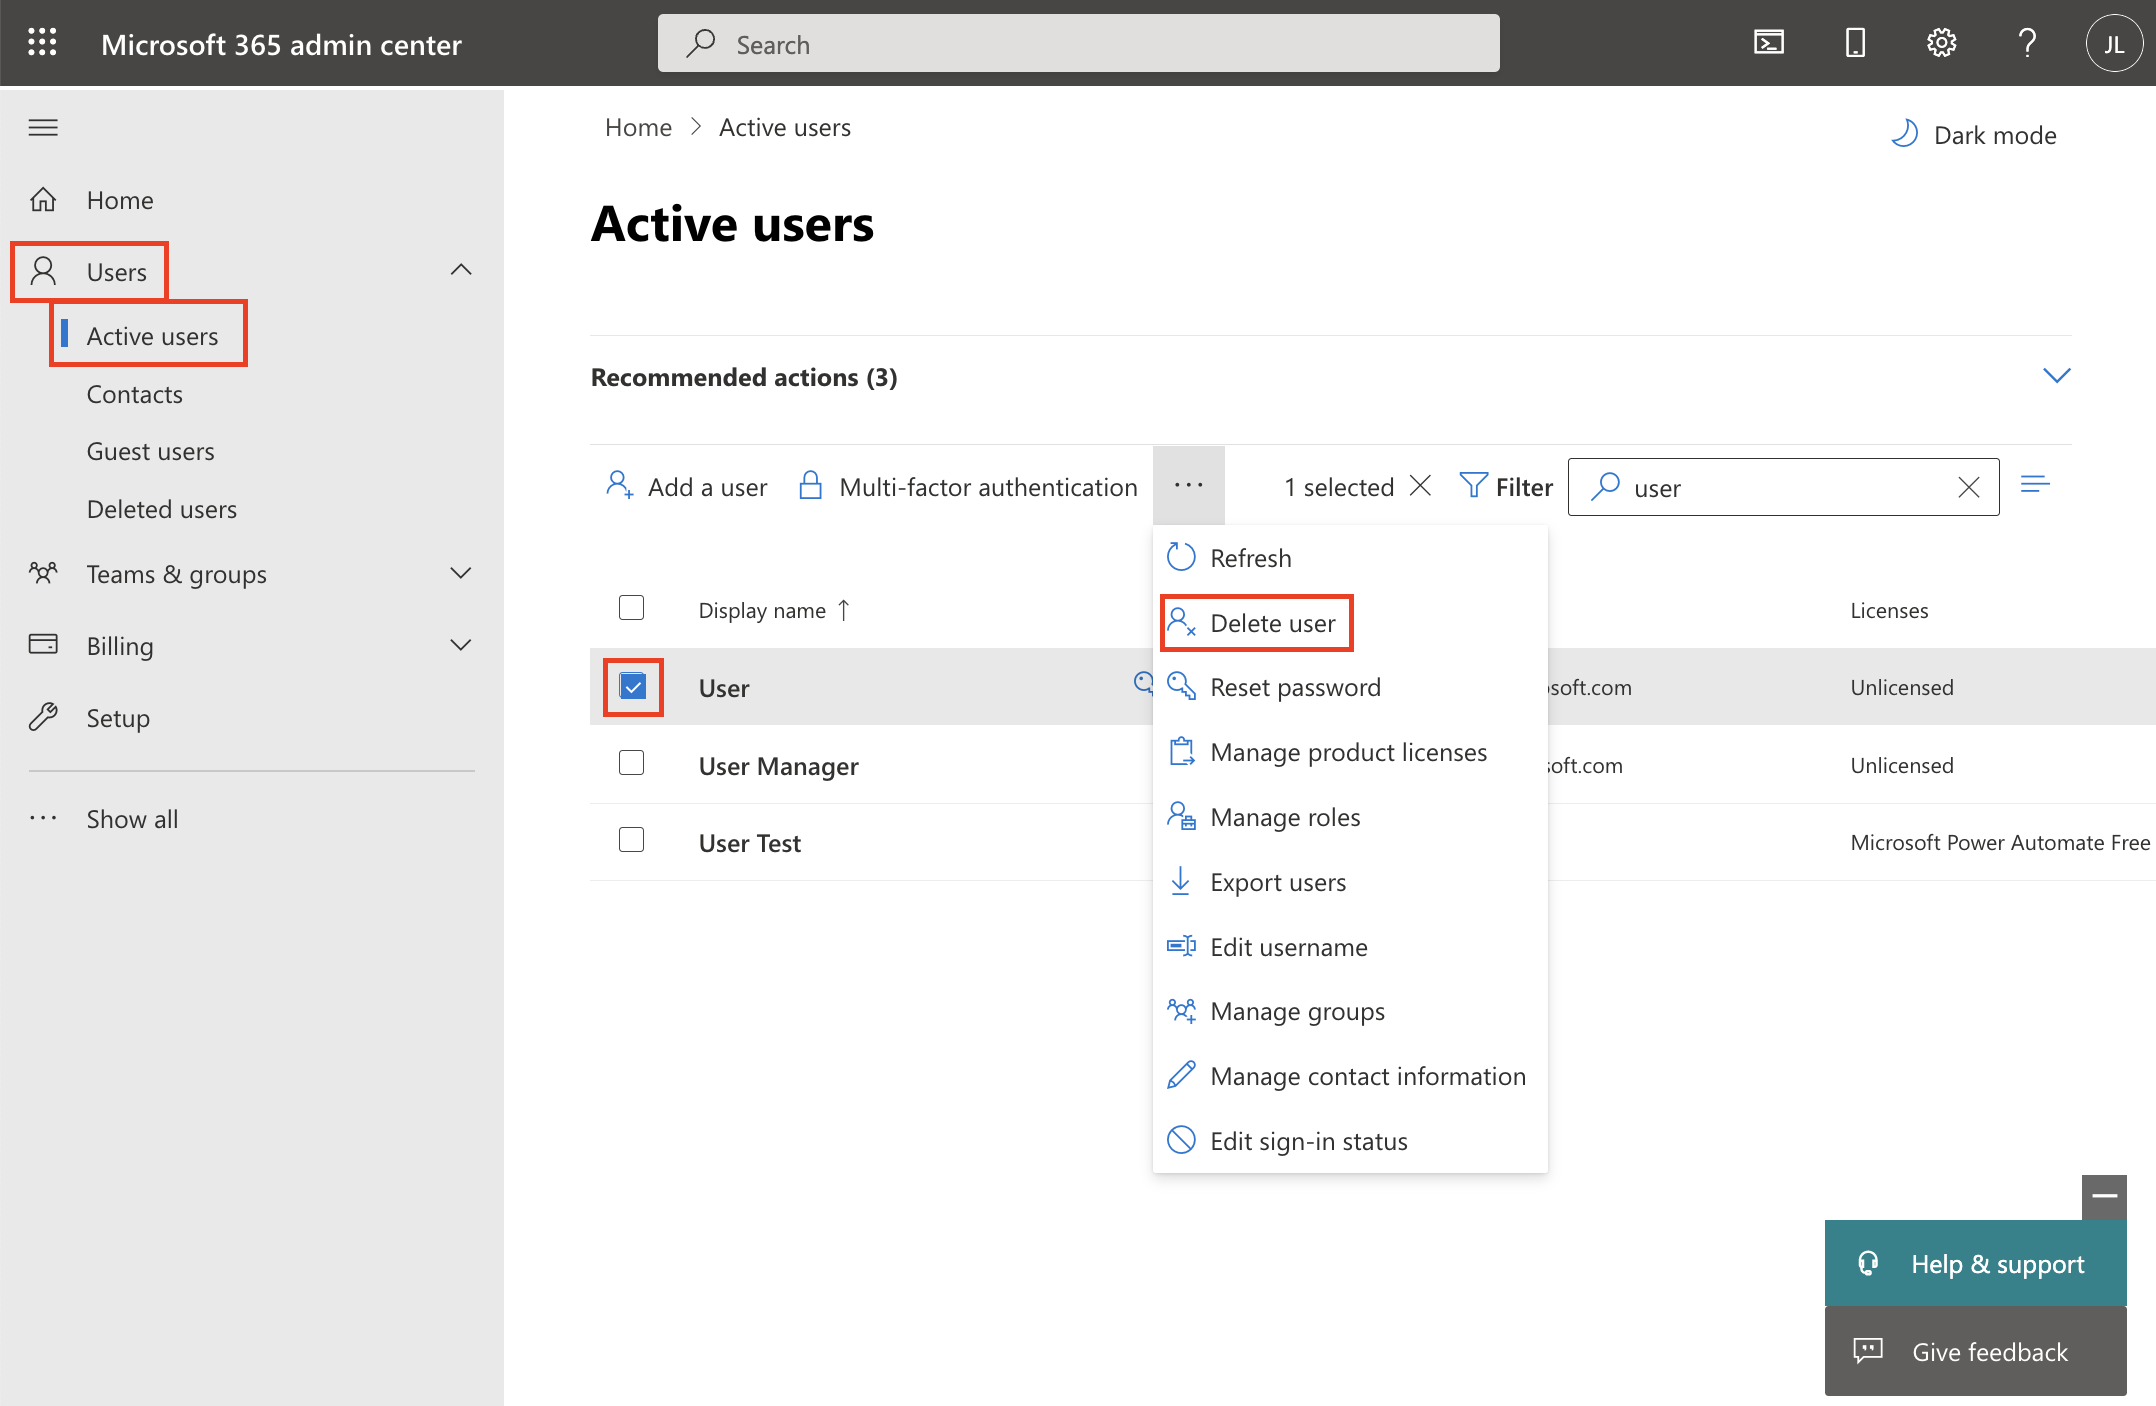This screenshot has width=2156, height=1406.
Task: Collapse the Users section chevron
Action: click(461, 270)
